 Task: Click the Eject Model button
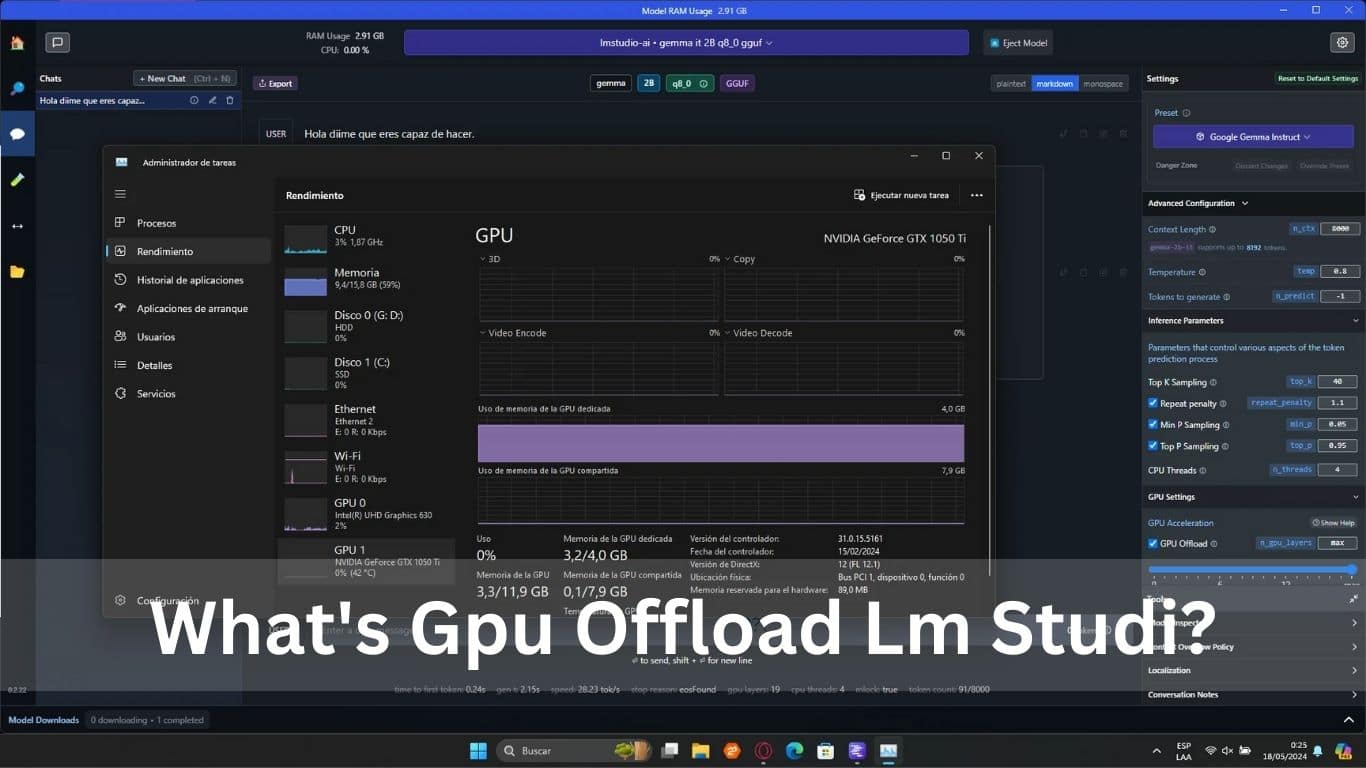tap(1018, 43)
